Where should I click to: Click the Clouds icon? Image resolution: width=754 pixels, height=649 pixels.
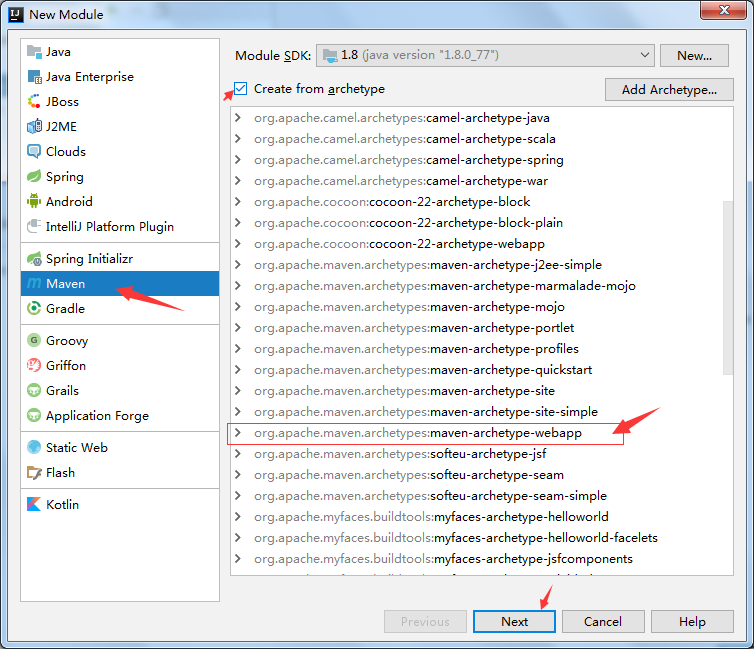pyautogui.click(x=34, y=151)
